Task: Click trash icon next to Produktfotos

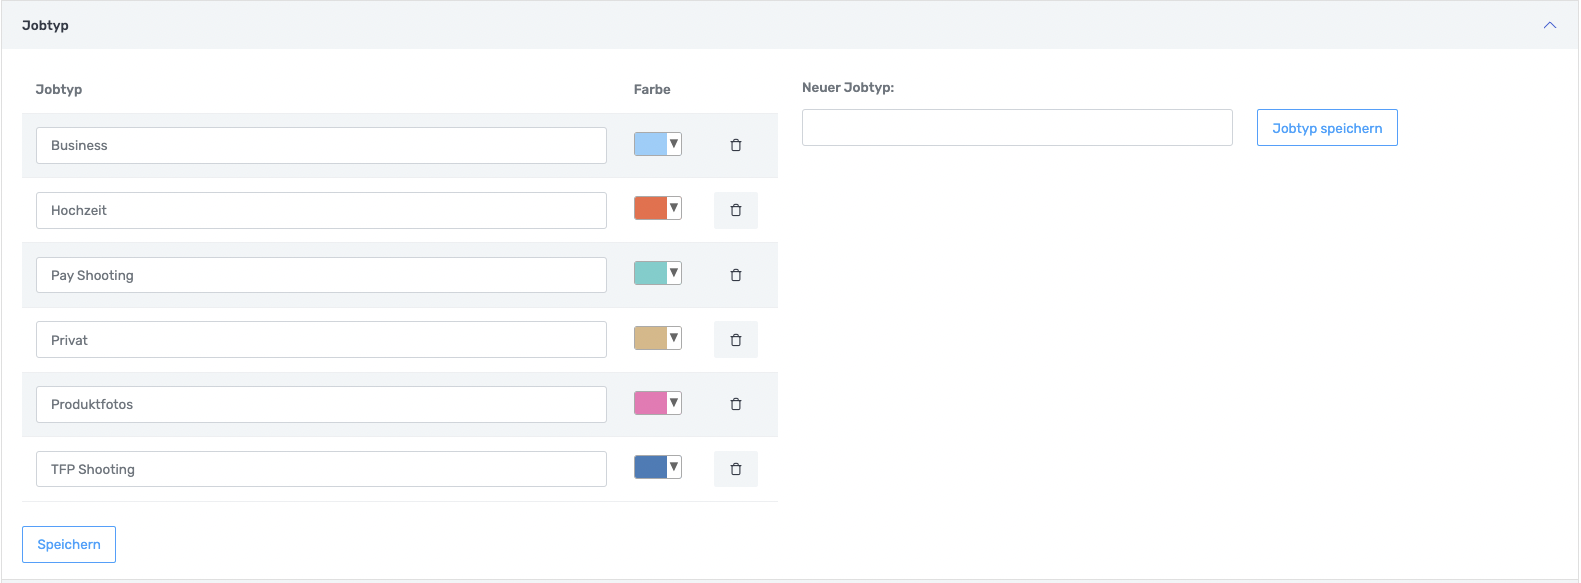Action: point(735,405)
